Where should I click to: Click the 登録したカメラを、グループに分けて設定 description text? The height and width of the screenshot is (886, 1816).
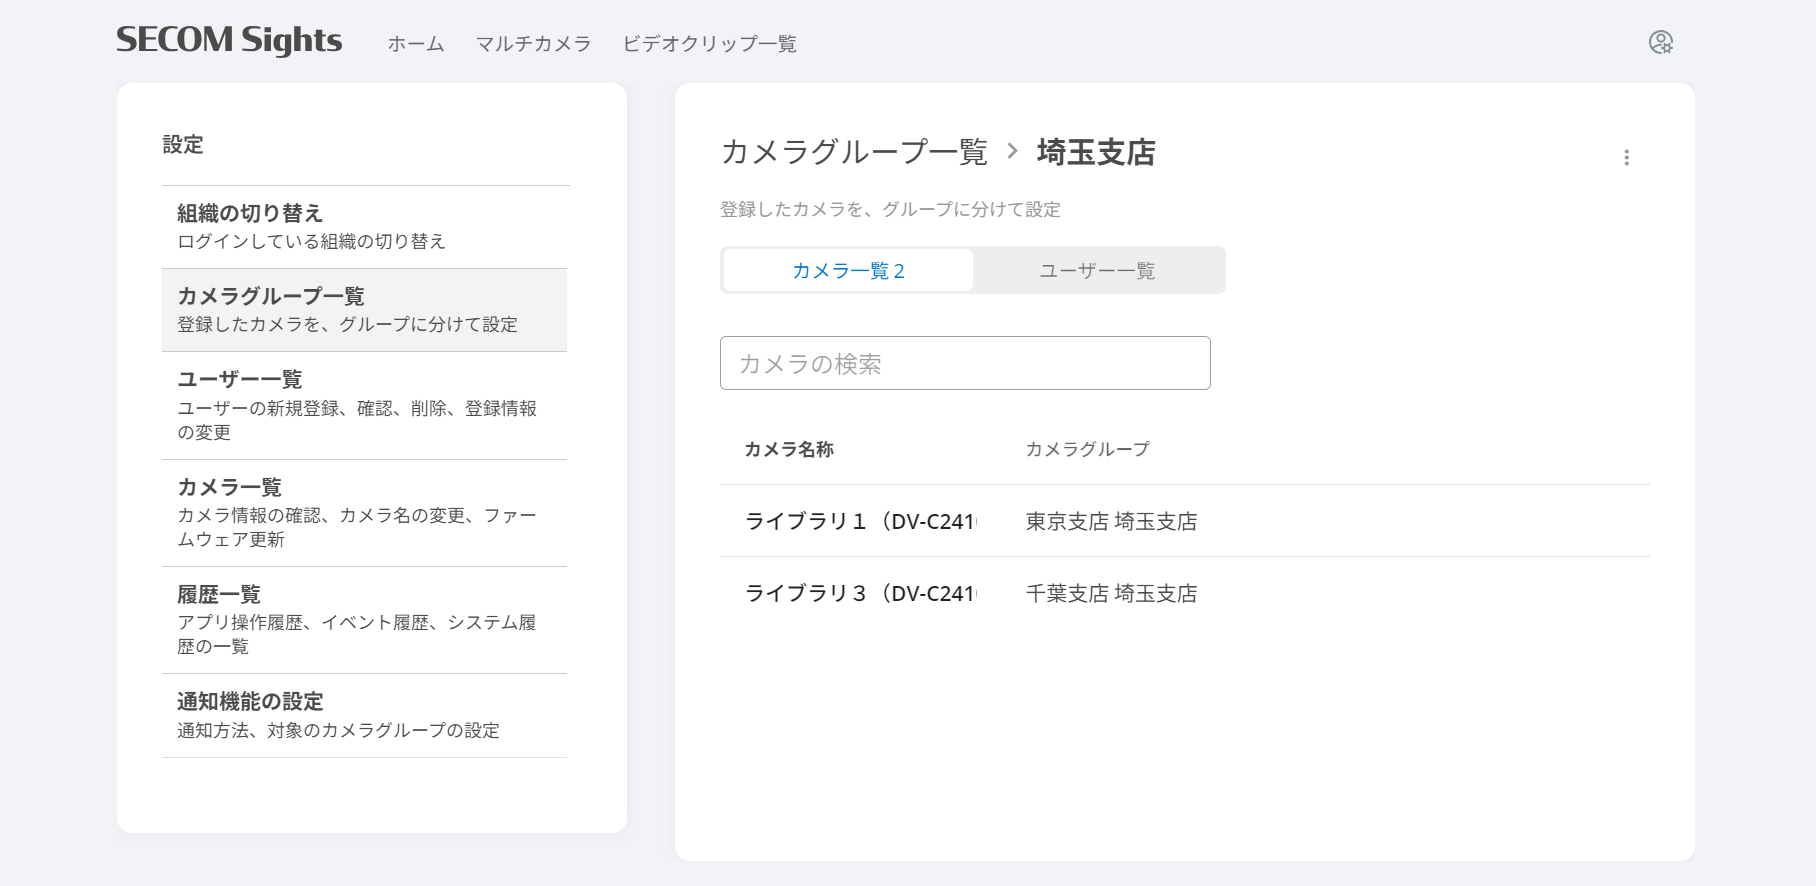click(890, 209)
